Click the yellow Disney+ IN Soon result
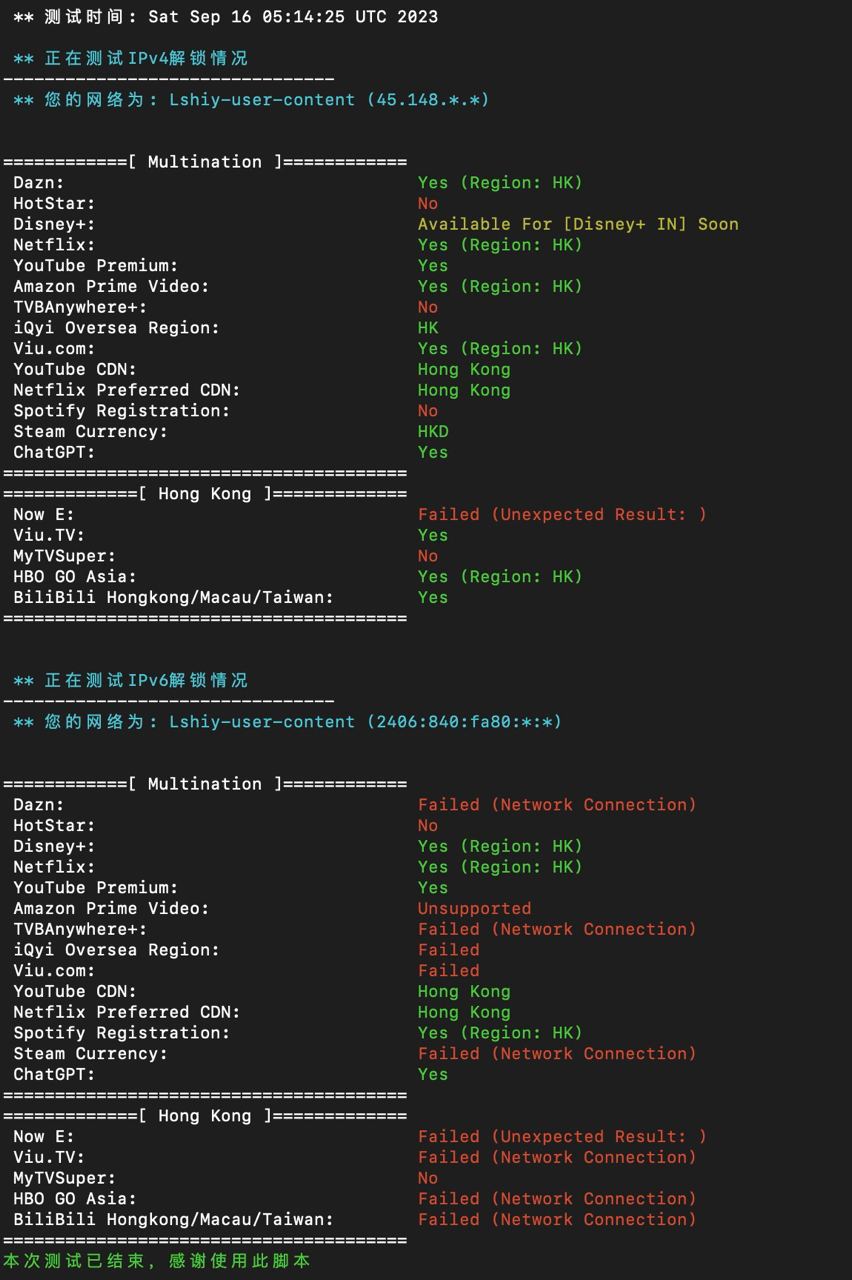The width and height of the screenshot is (852, 1280). pyautogui.click(x=577, y=224)
